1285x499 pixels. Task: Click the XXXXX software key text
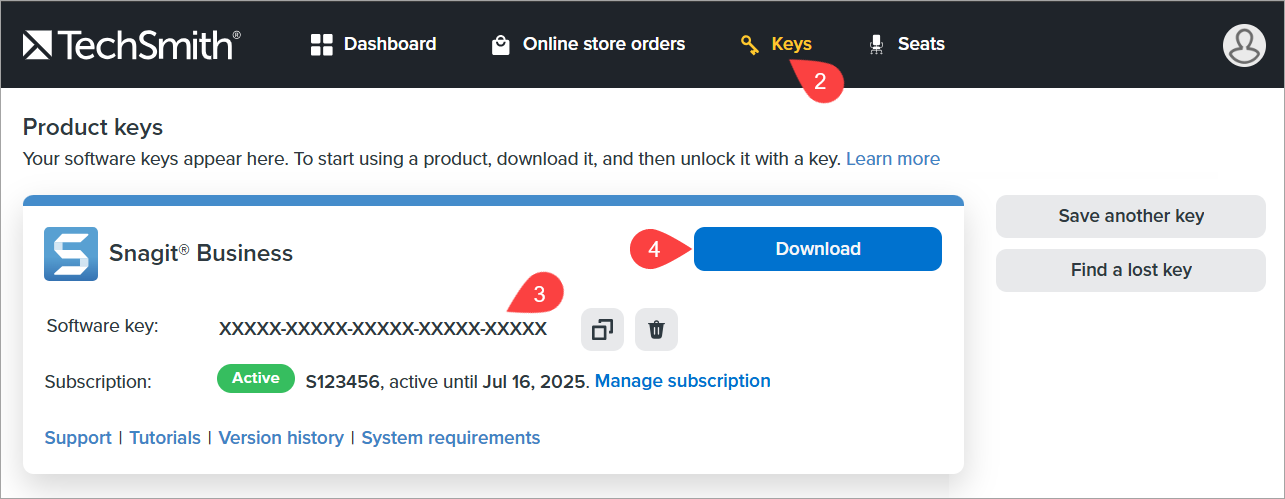click(x=383, y=329)
